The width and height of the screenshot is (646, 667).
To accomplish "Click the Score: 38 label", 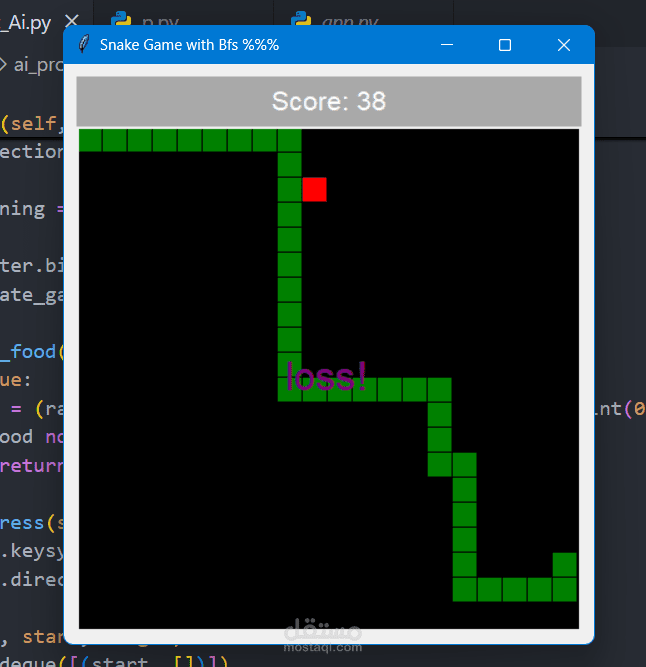I will tap(329, 101).
